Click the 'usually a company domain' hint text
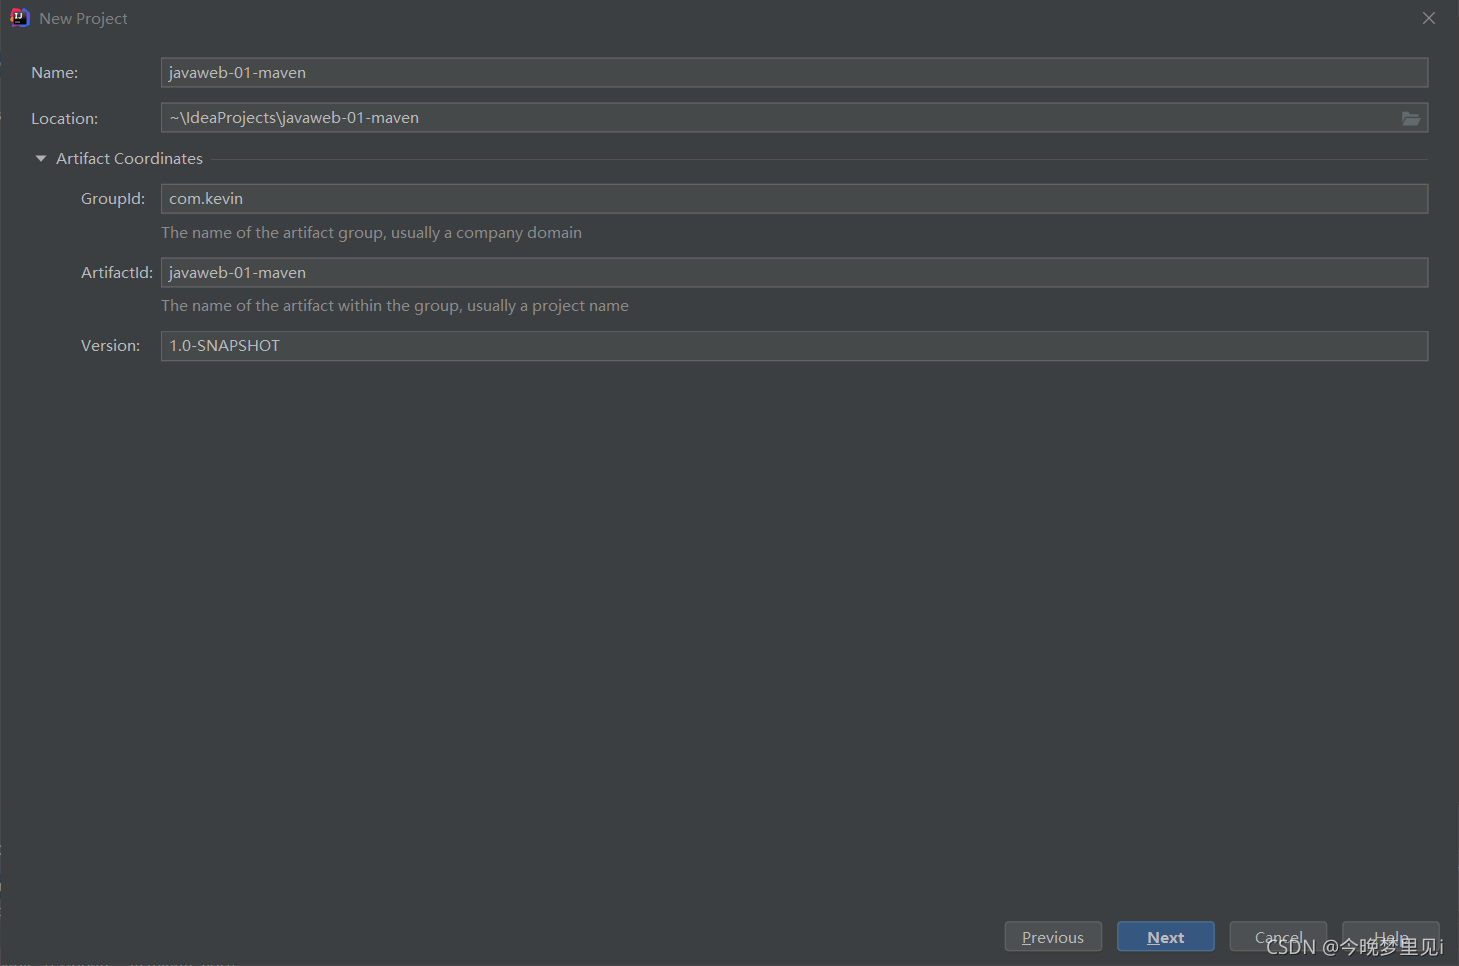This screenshot has height=966, width=1459. point(486,233)
